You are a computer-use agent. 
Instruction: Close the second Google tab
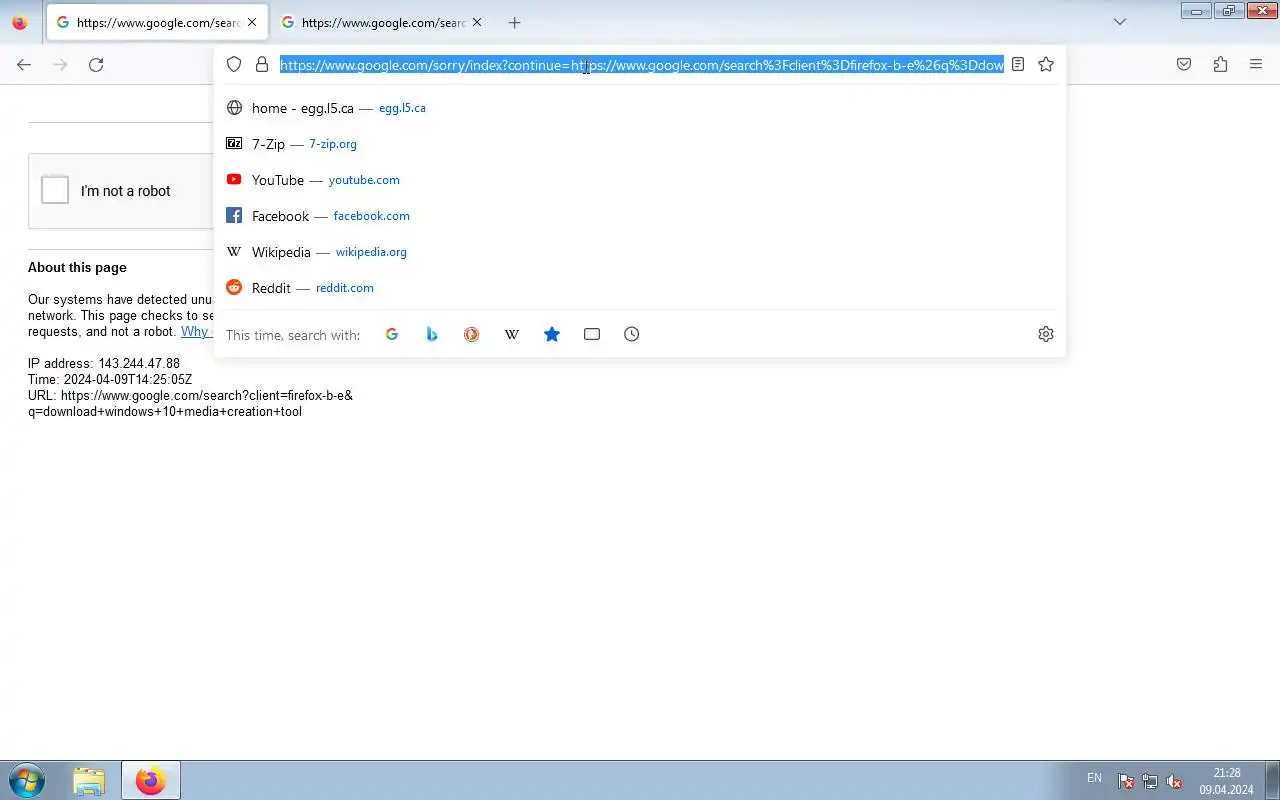477,22
